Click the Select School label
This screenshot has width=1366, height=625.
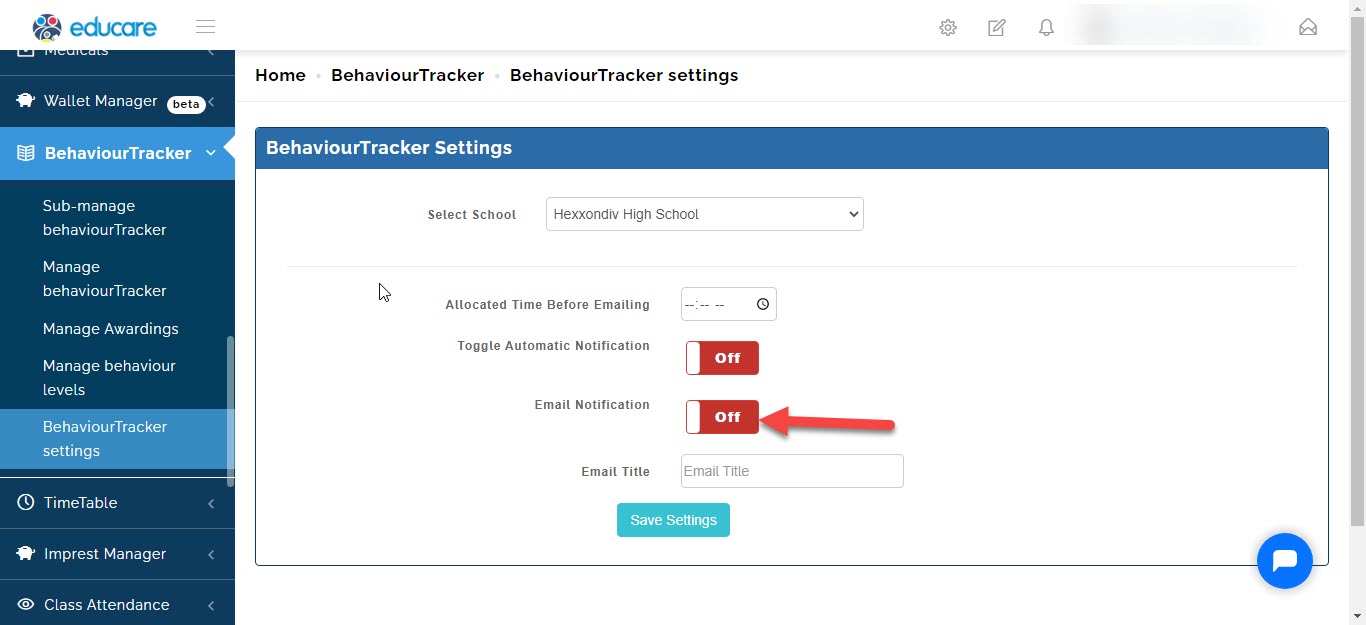(x=472, y=215)
